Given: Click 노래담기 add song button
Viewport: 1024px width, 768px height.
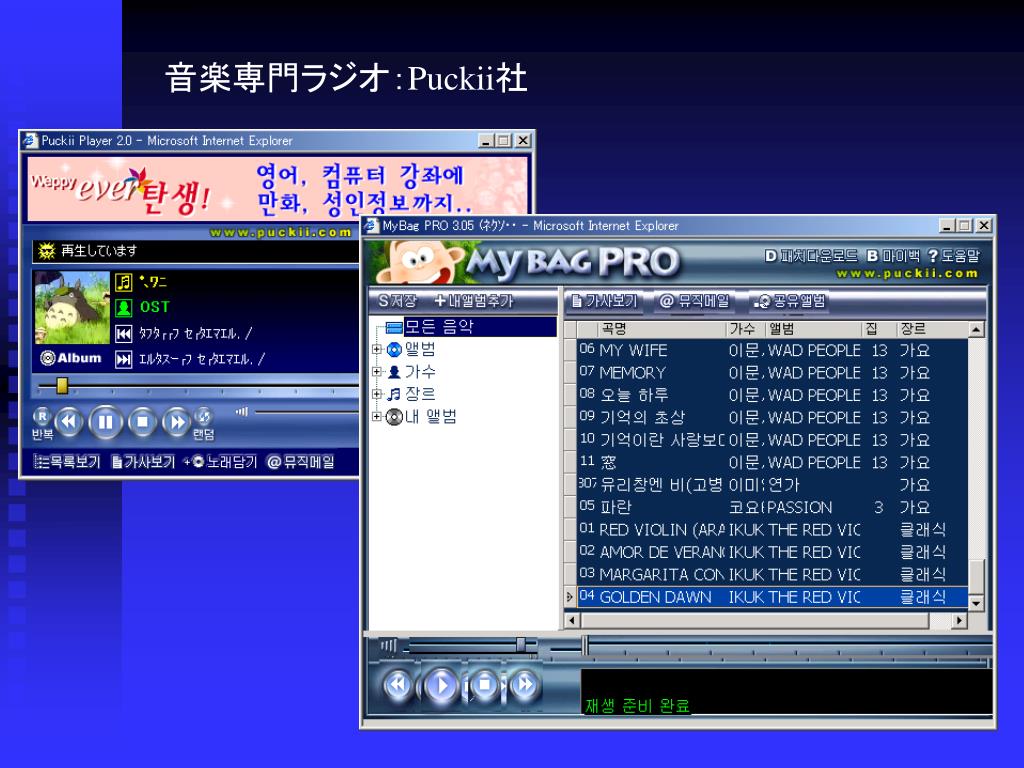Looking at the screenshot, I should [x=220, y=462].
